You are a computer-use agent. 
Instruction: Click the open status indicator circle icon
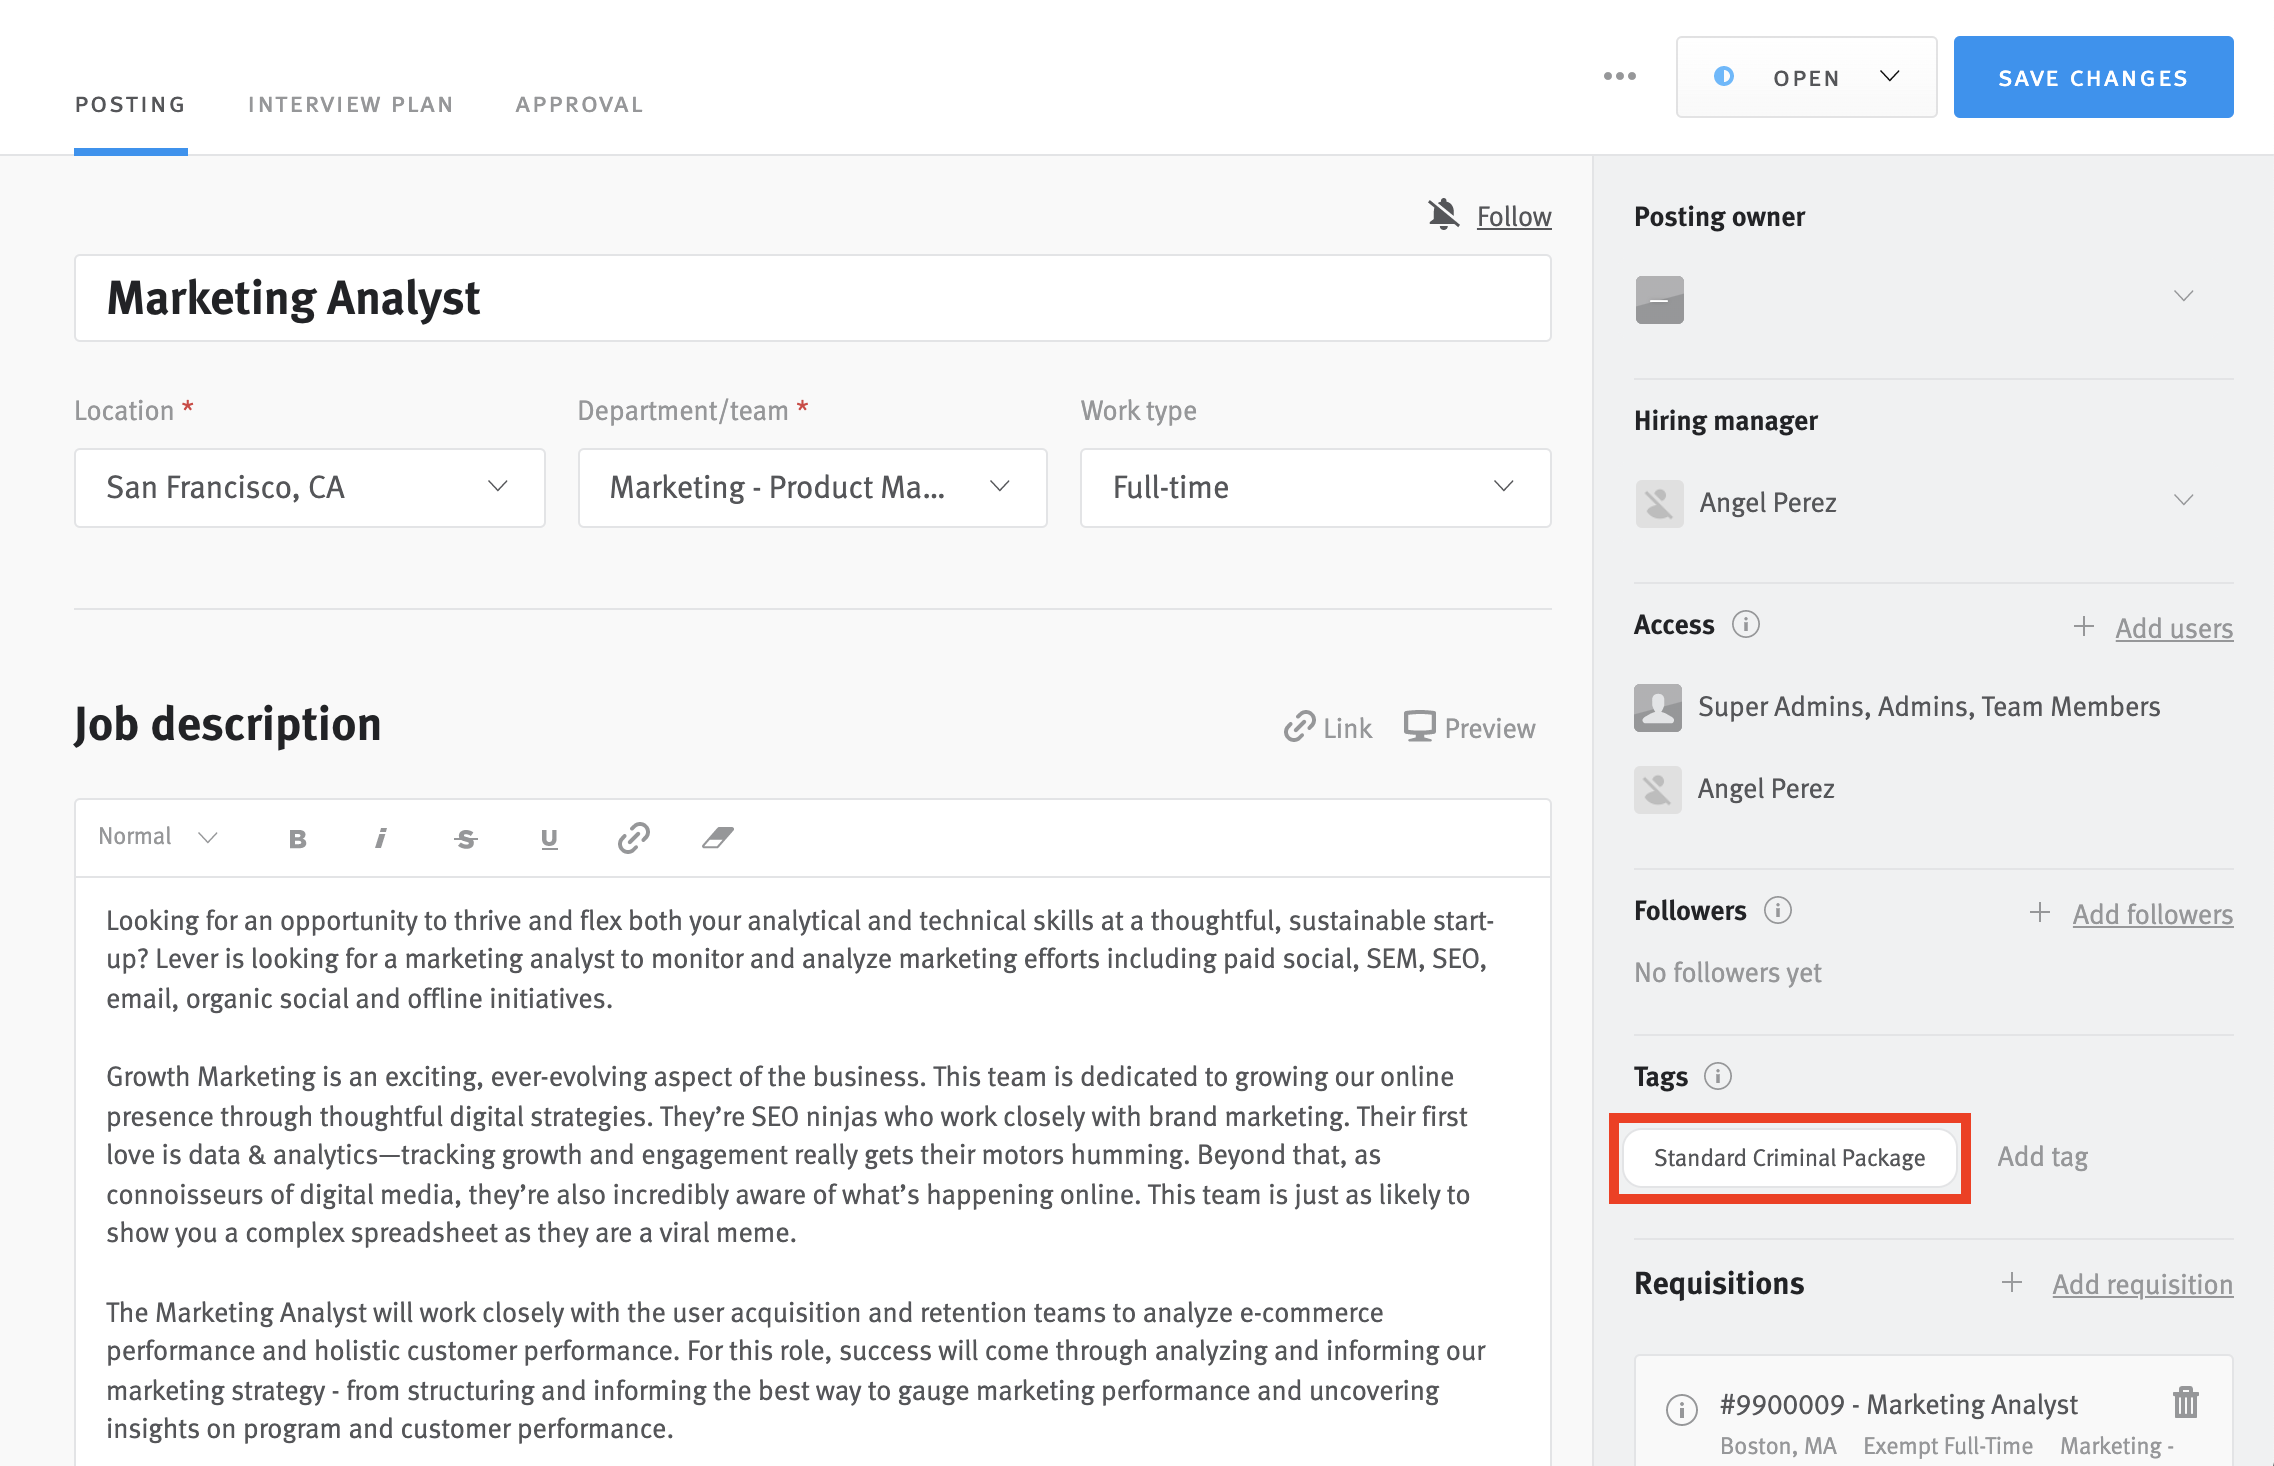click(1724, 76)
